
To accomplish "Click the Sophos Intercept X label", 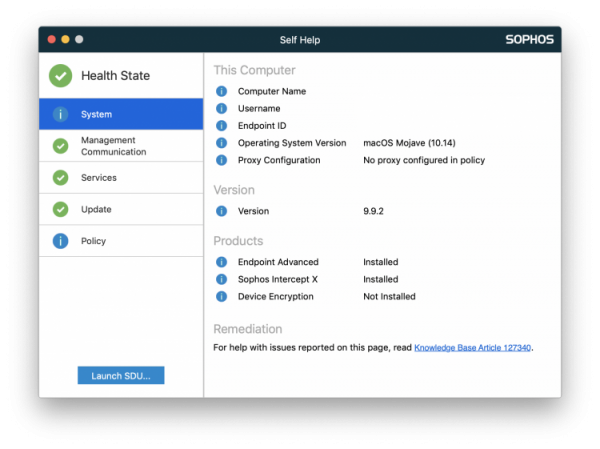I will (278, 279).
